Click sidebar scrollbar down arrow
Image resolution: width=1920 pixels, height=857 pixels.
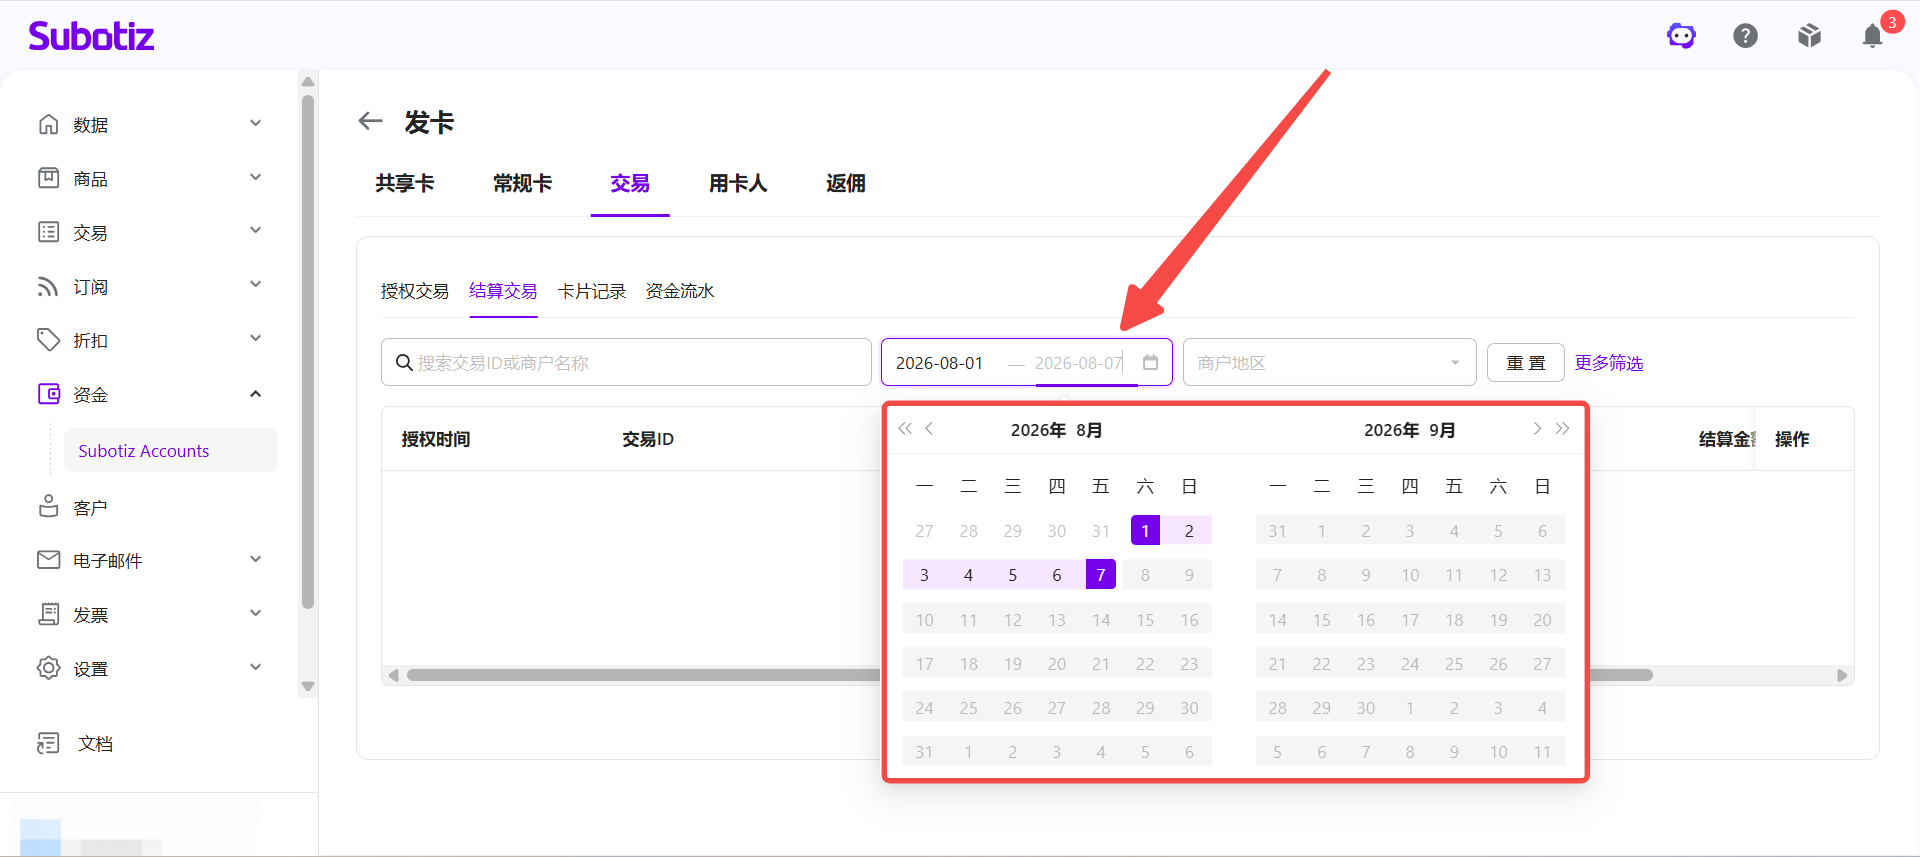pyautogui.click(x=308, y=686)
